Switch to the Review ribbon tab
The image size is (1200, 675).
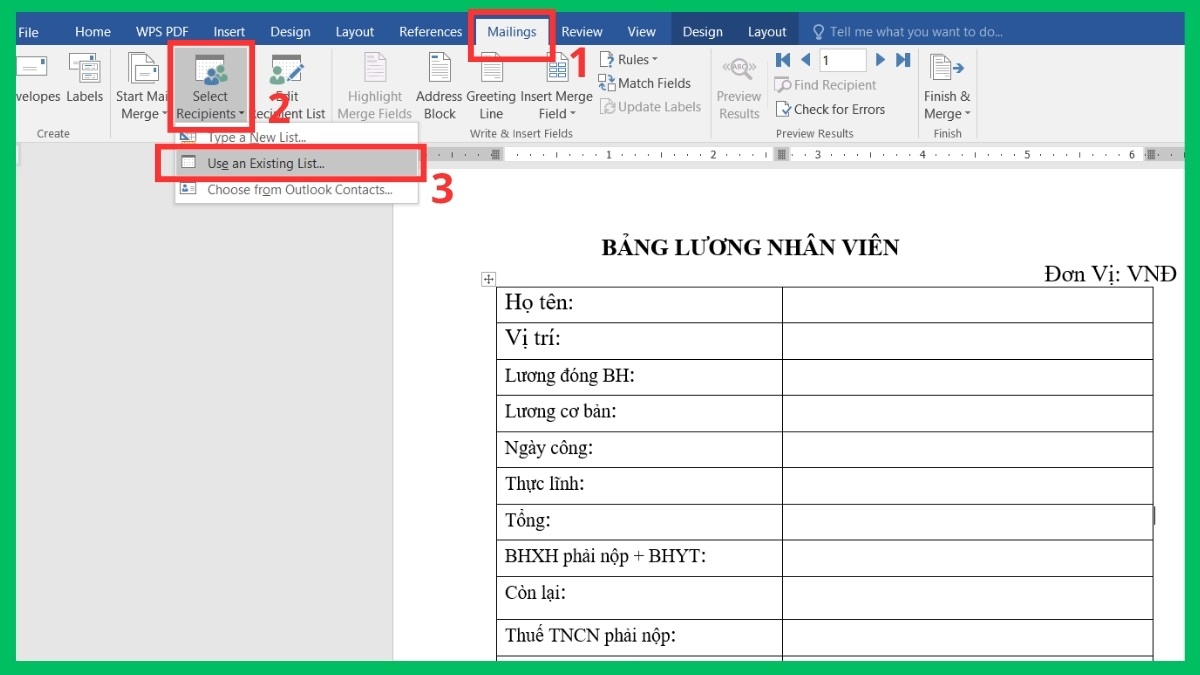point(581,31)
